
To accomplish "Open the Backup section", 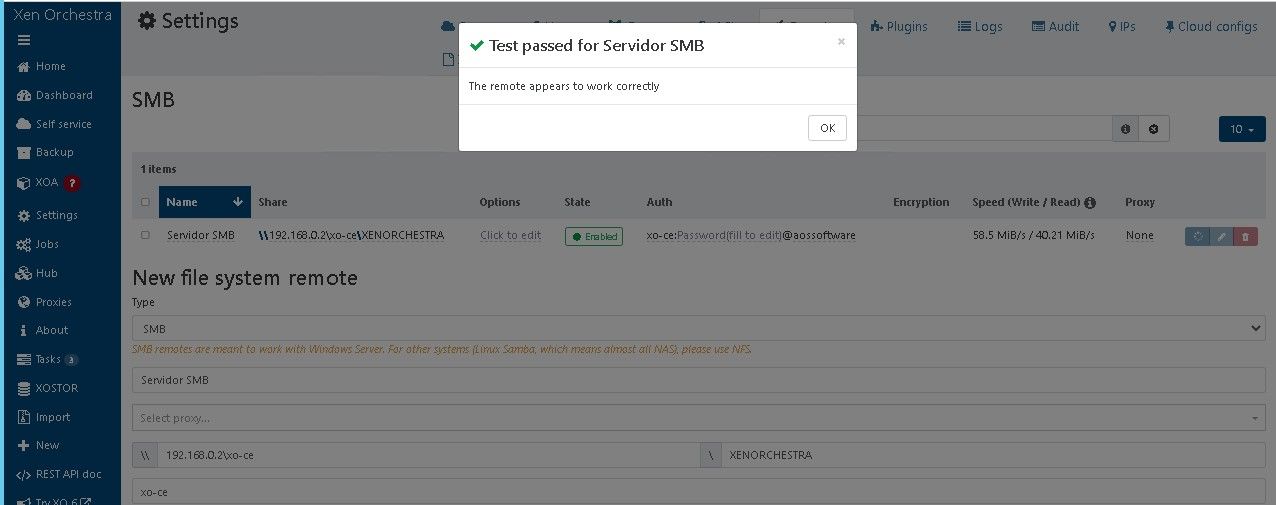I will (x=46, y=152).
